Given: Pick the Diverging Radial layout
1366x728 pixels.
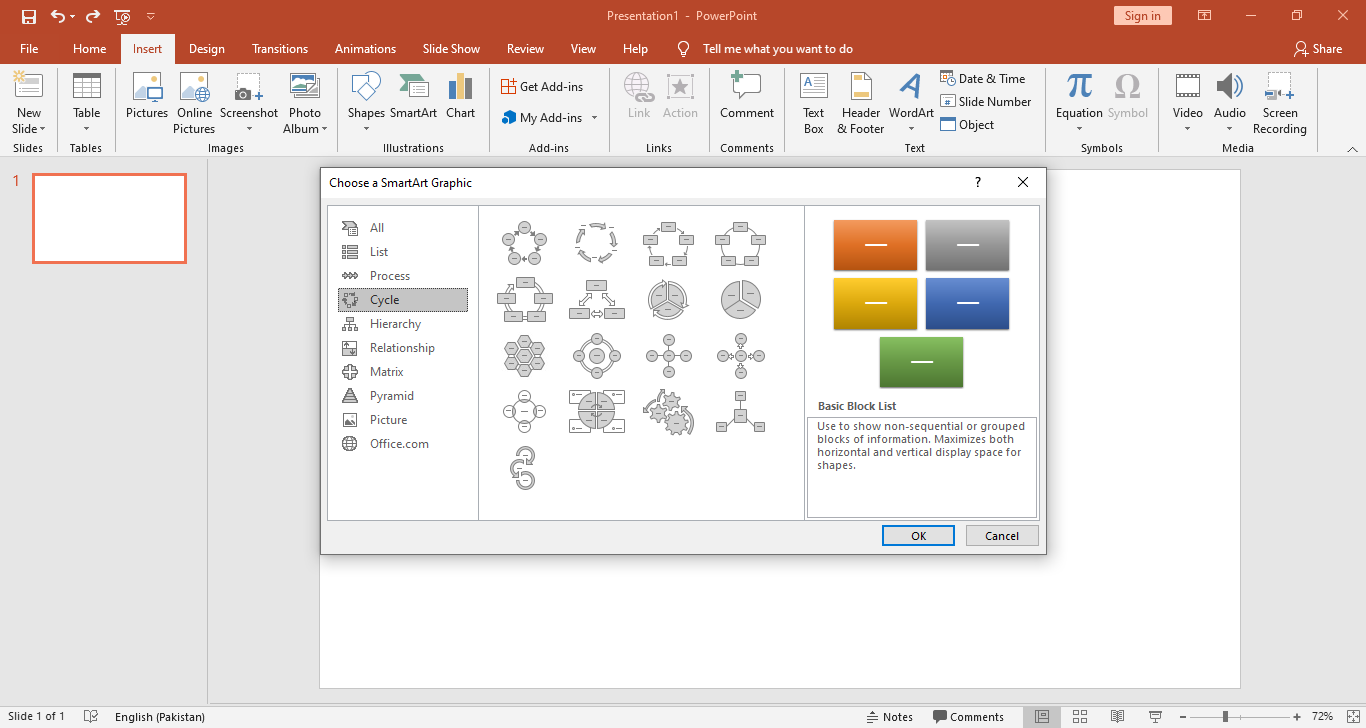Looking at the screenshot, I should pos(741,355).
